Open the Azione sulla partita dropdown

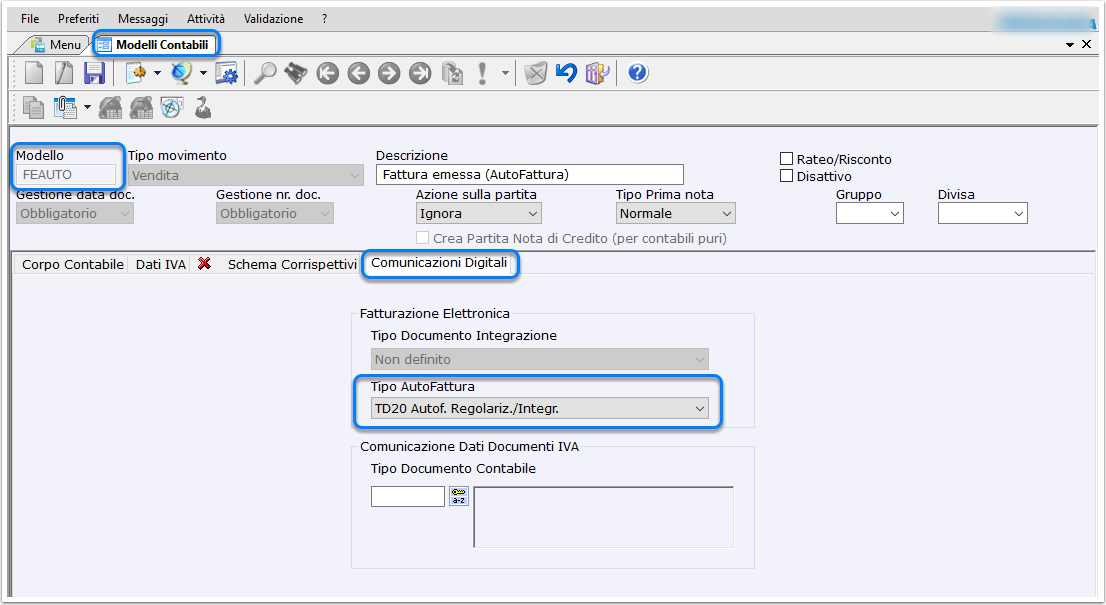click(x=479, y=213)
